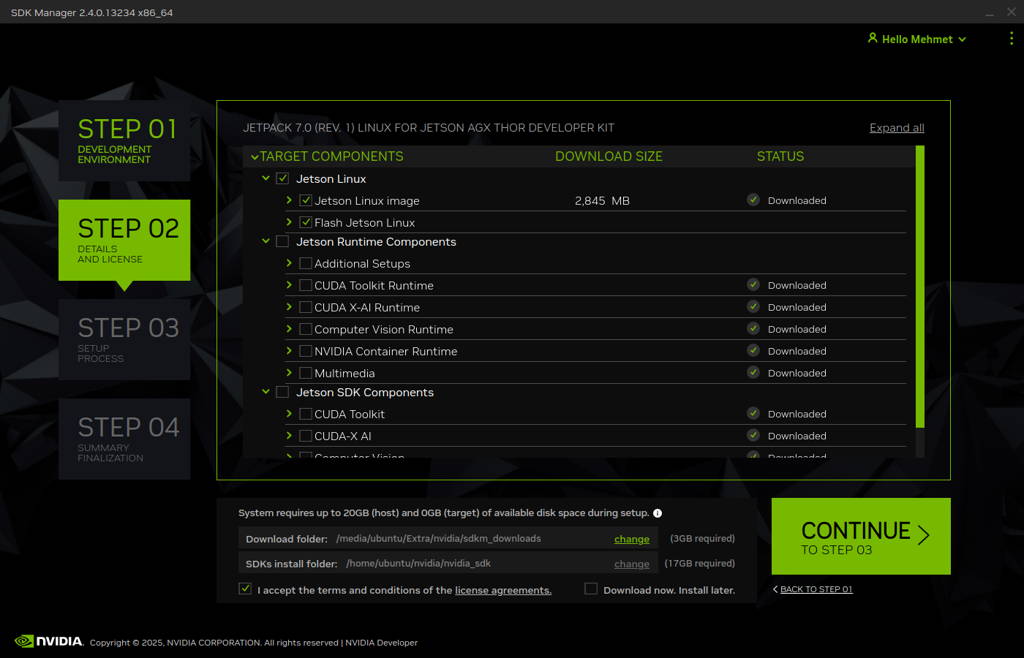
Task: Click CONTINUE to proceed to Step 03
Action: (859, 537)
